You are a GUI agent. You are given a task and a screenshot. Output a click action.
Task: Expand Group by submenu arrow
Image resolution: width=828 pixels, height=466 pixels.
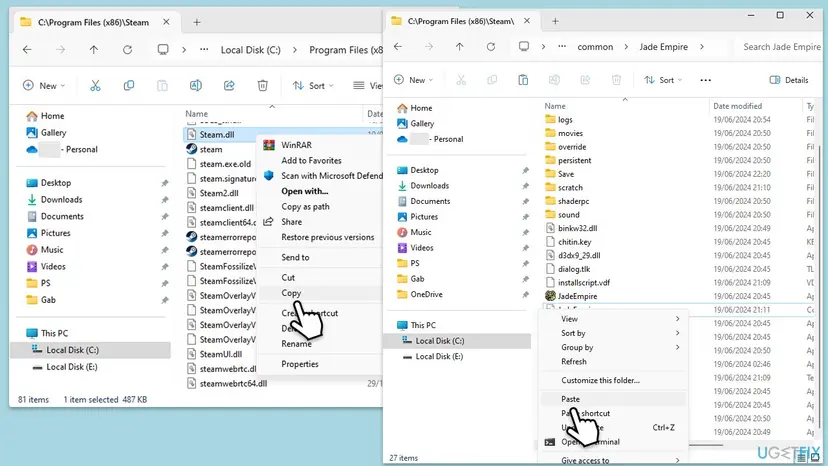(678, 347)
